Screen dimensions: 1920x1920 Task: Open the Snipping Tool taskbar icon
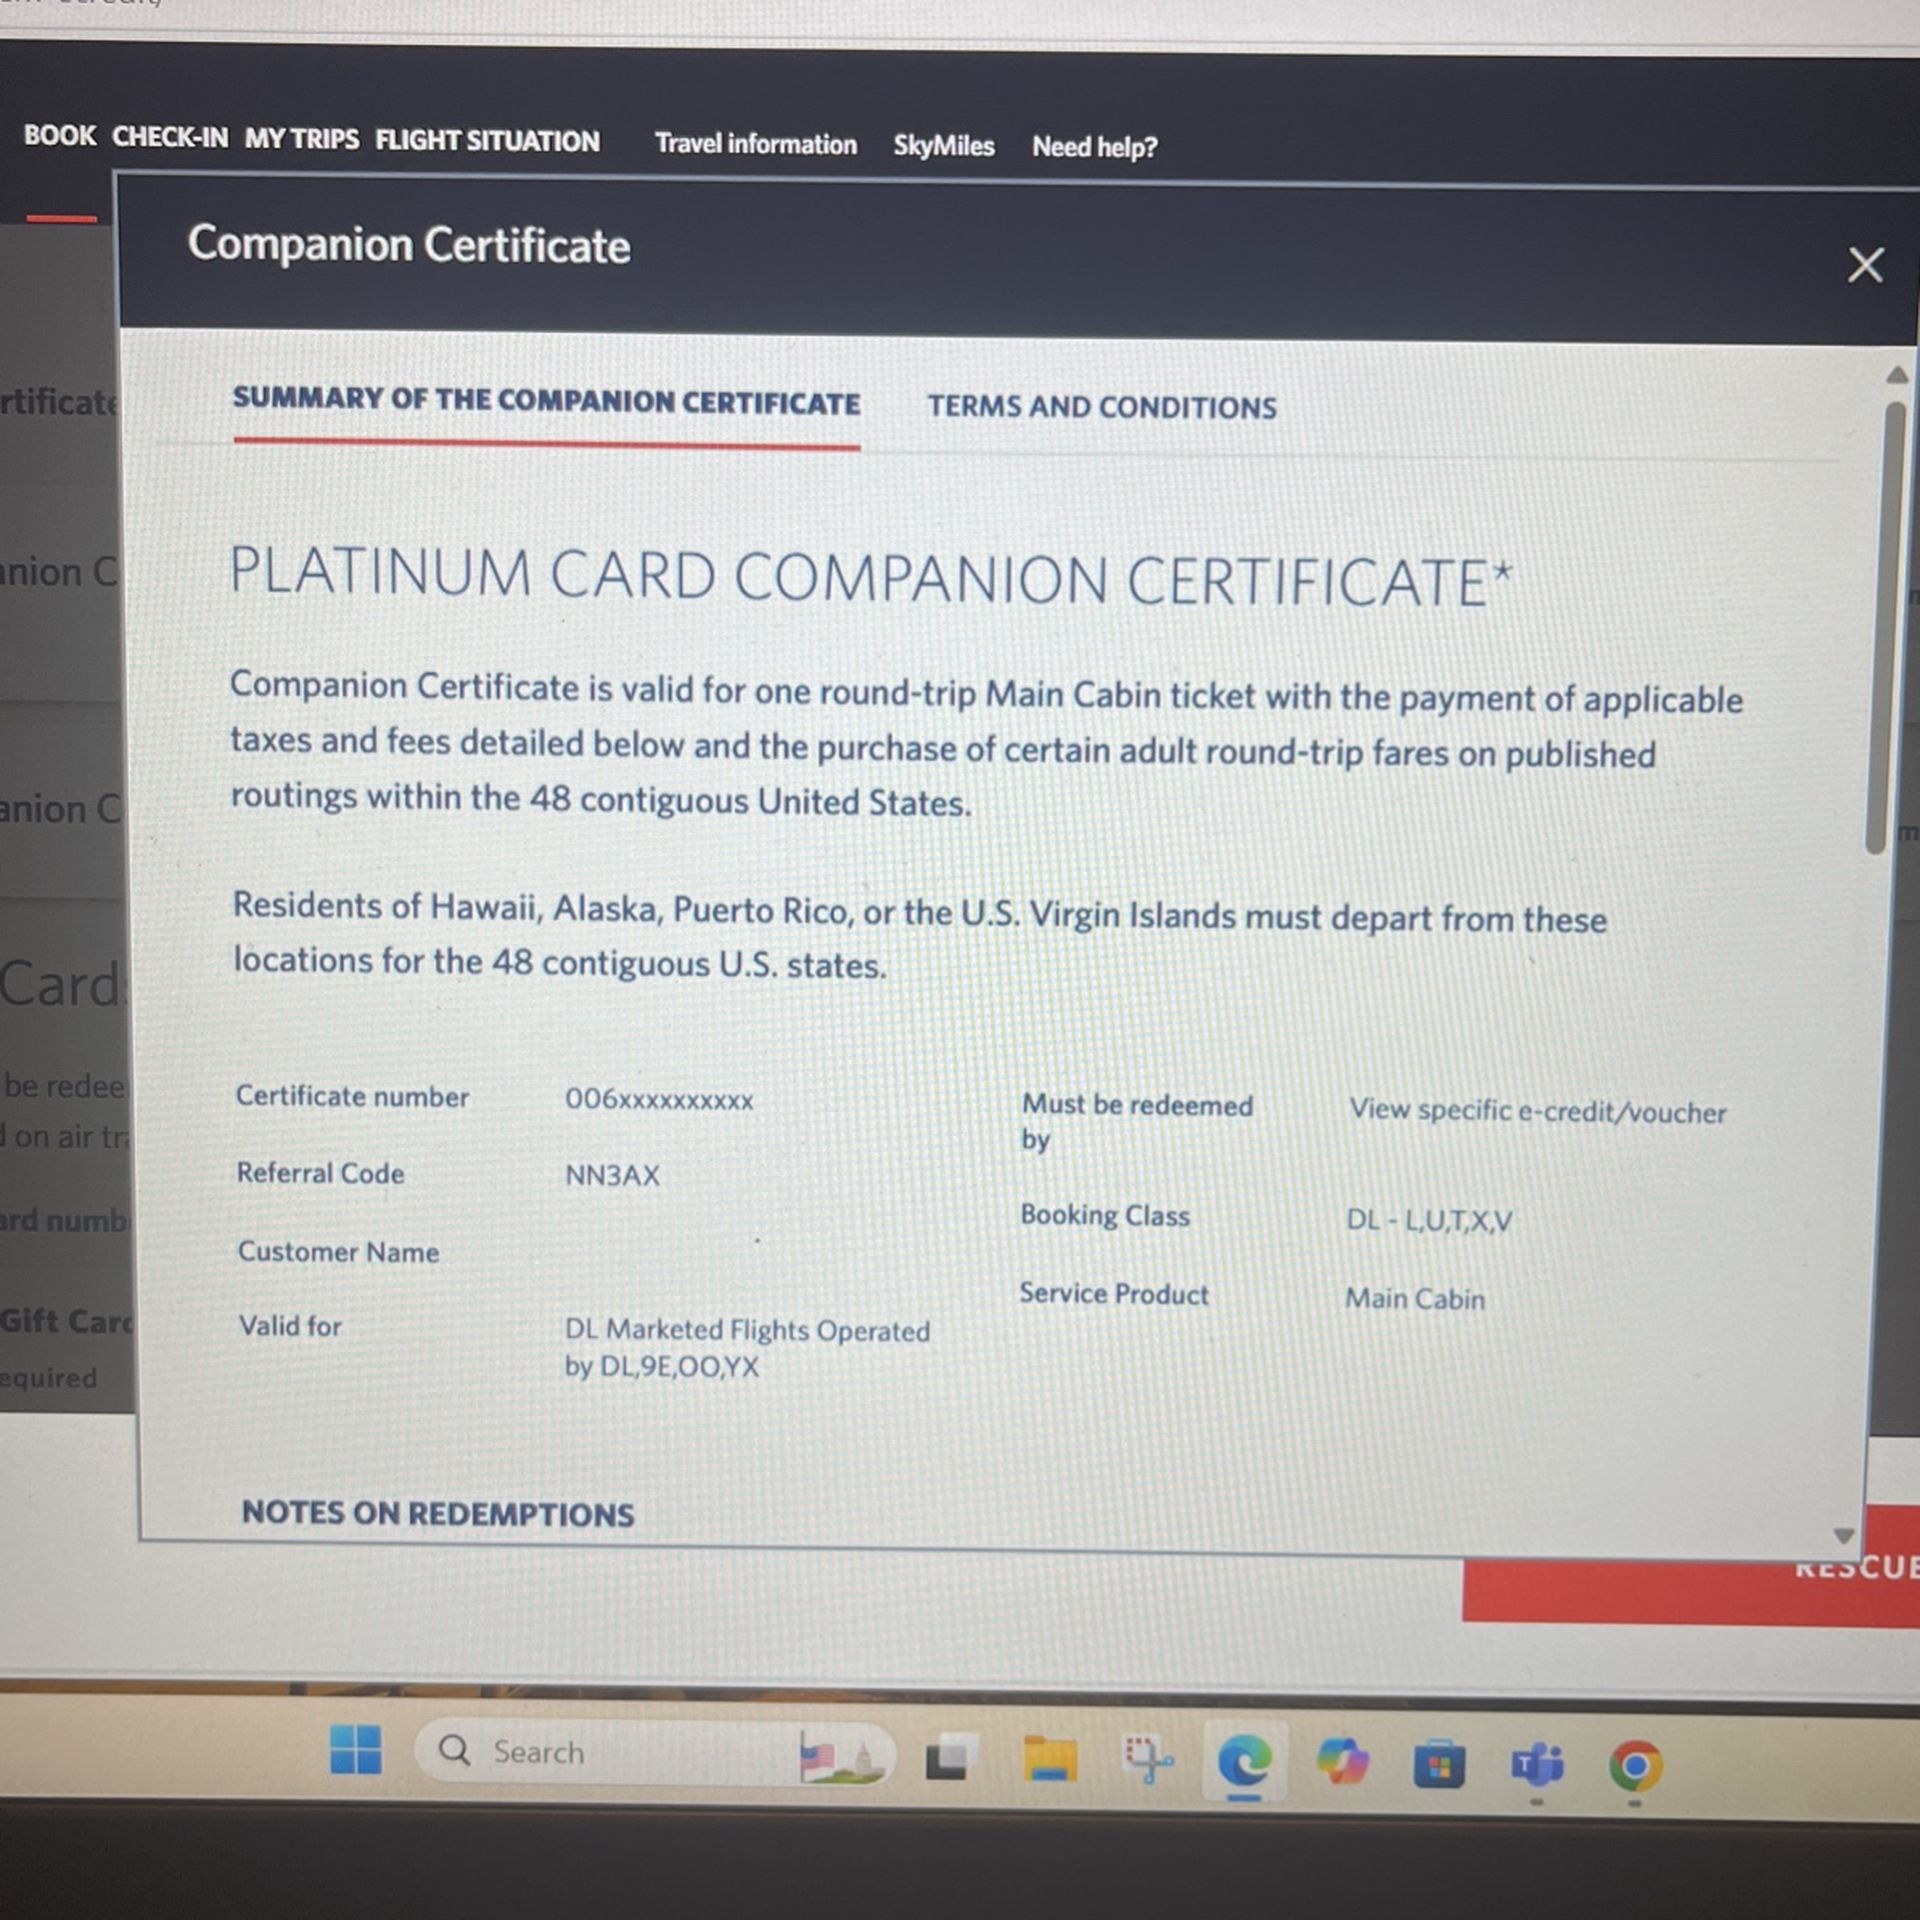click(x=1147, y=1760)
